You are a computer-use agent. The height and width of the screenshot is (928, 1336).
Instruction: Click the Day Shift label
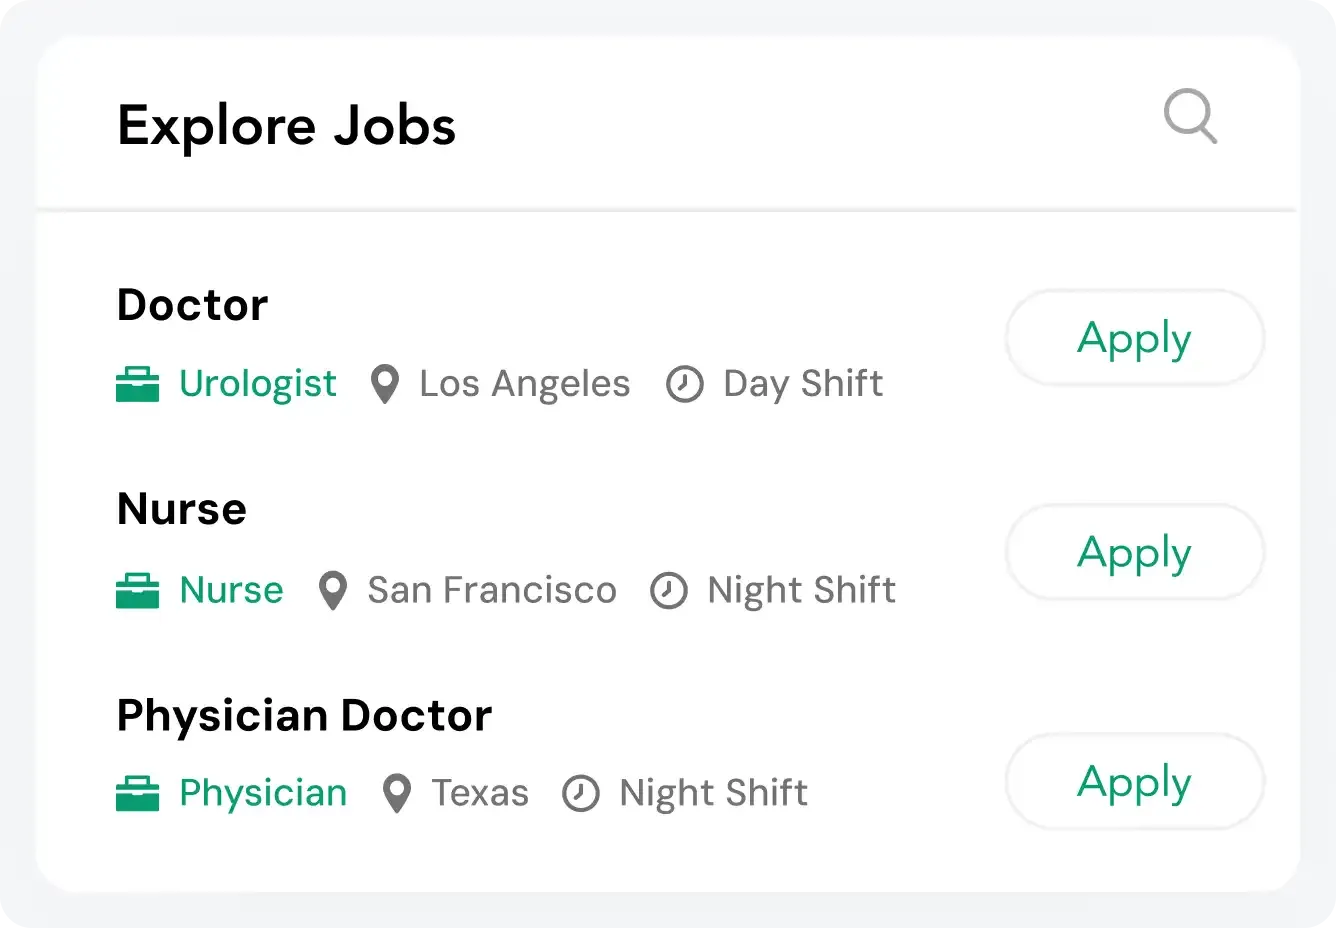click(803, 384)
